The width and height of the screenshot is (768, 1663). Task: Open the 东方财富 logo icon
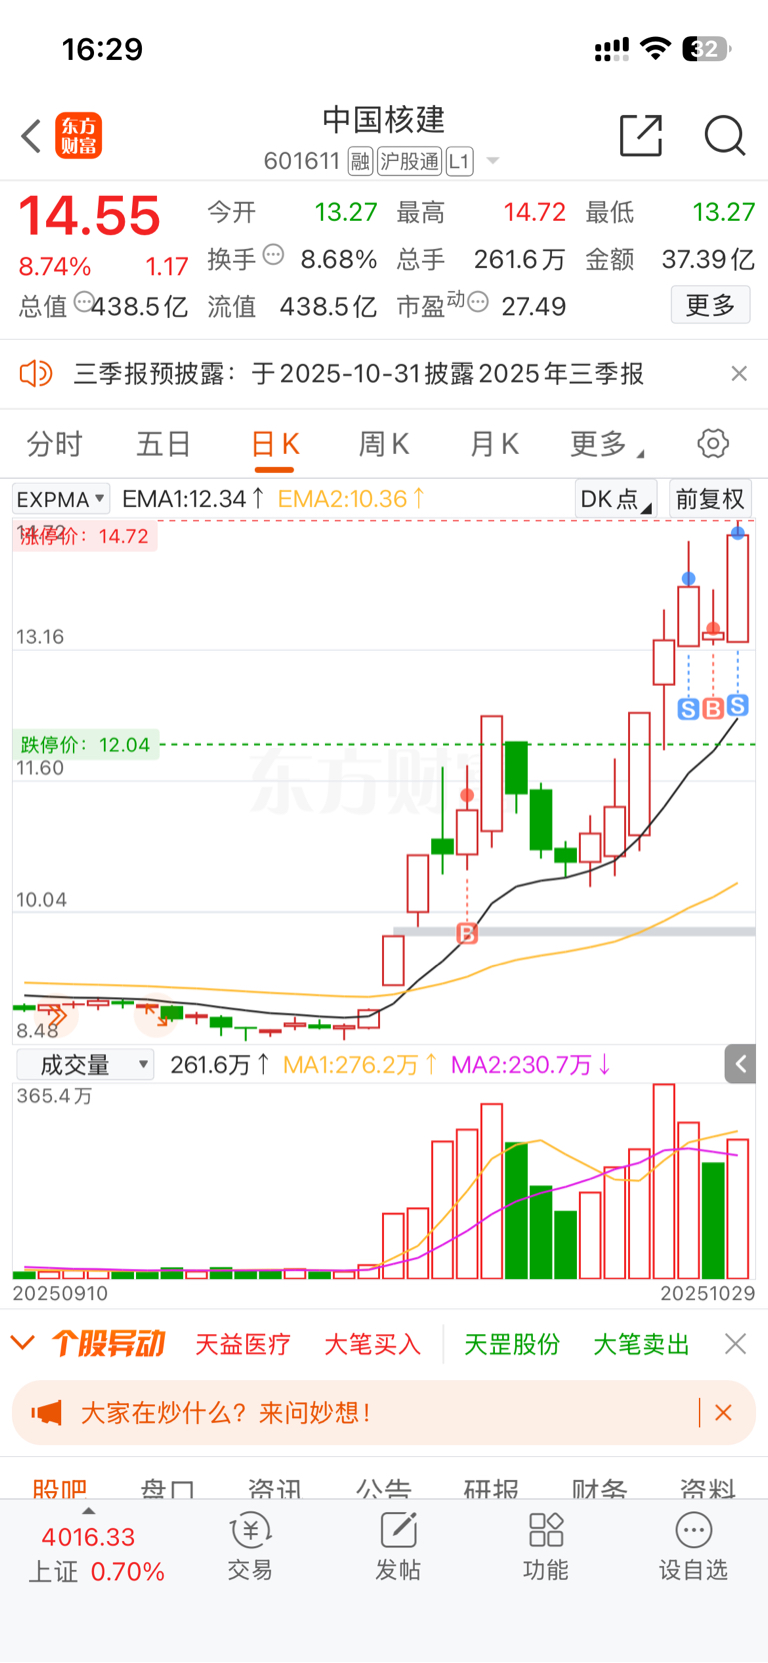click(x=78, y=136)
